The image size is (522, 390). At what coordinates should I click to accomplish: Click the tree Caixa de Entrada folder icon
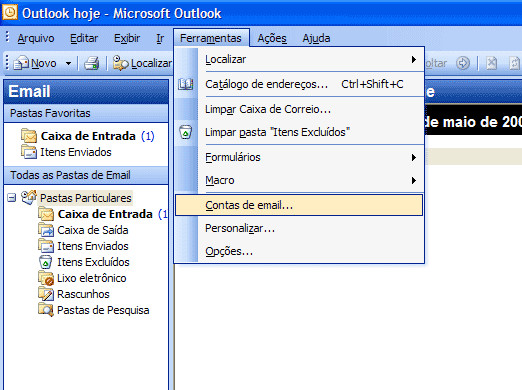(x=46, y=214)
